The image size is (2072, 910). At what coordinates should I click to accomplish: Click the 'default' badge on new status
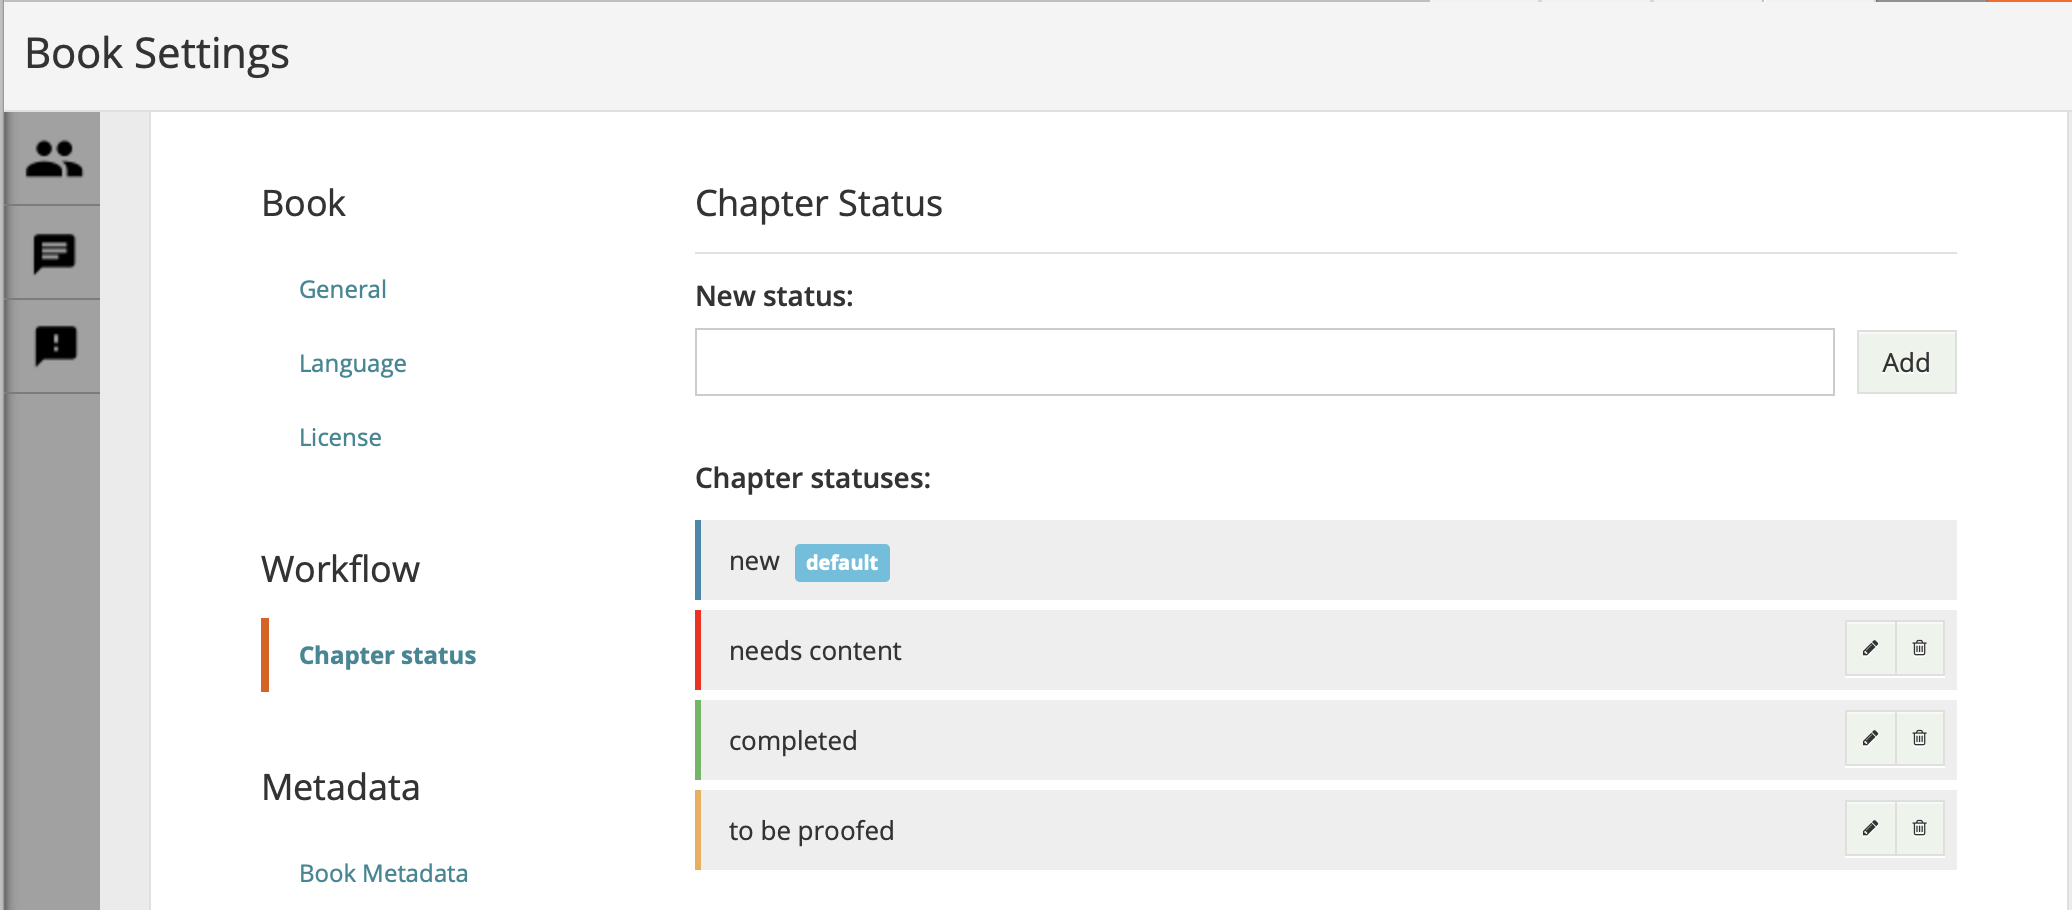point(842,562)
